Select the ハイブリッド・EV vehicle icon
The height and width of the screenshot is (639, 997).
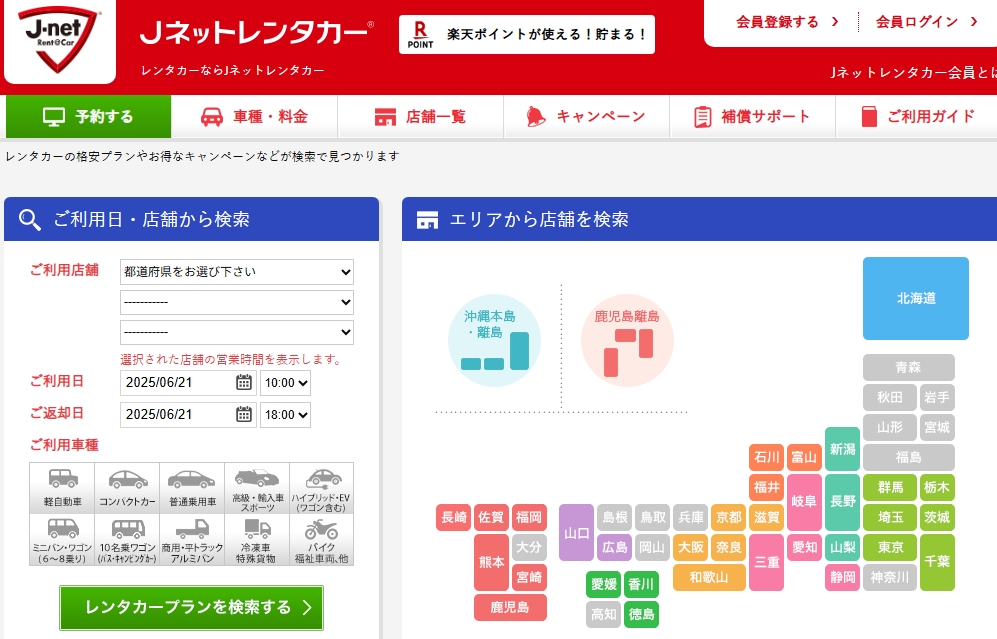point(322,488)
